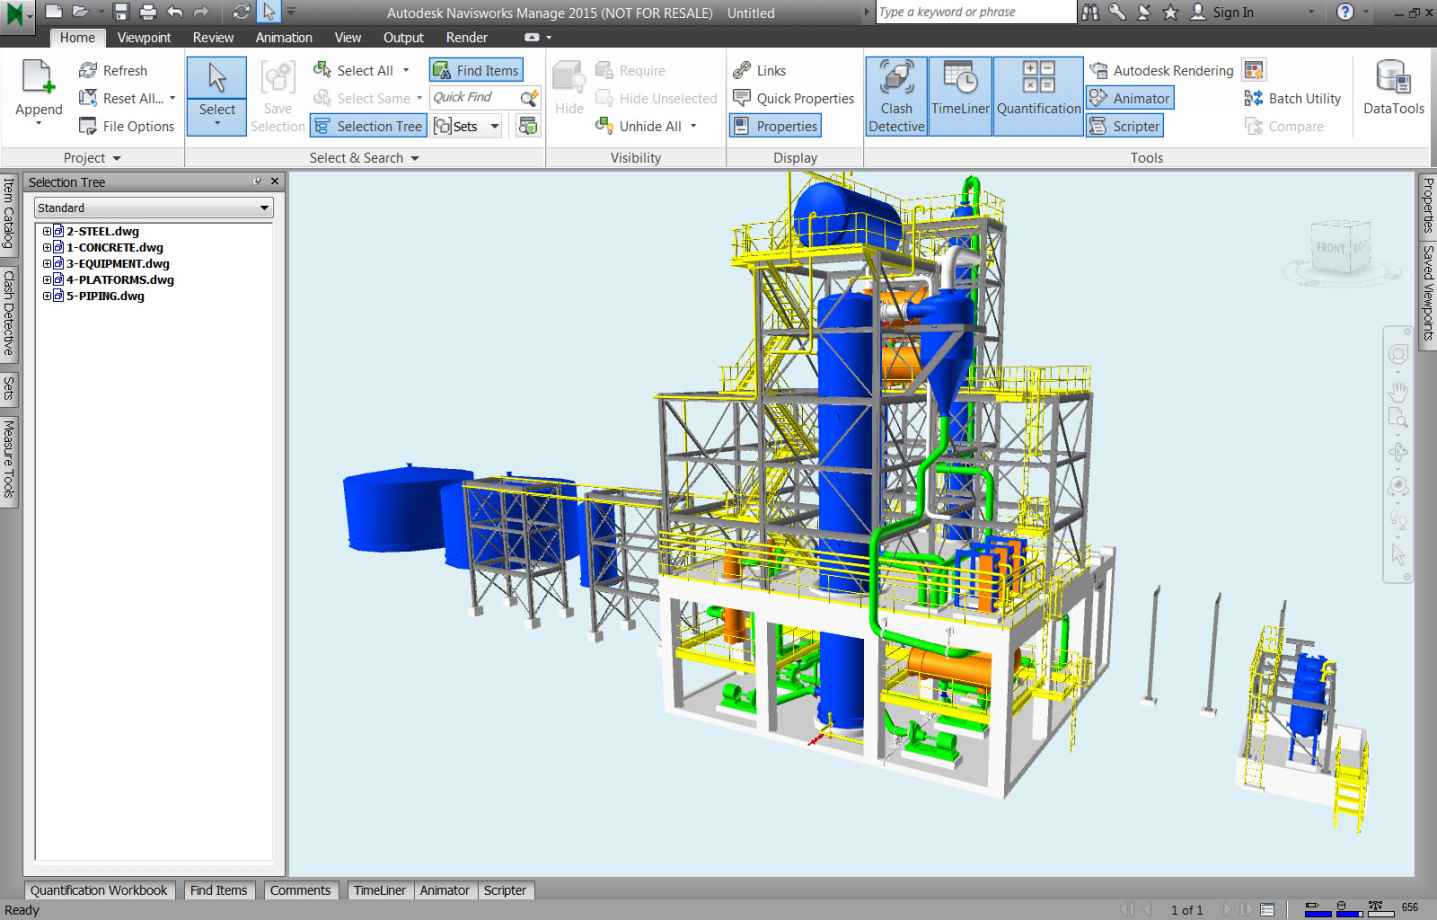Expand the 5-PIPING.dwg tree node
The height and width of the screenshot is (920, 1437).
[x=46, y=295]
